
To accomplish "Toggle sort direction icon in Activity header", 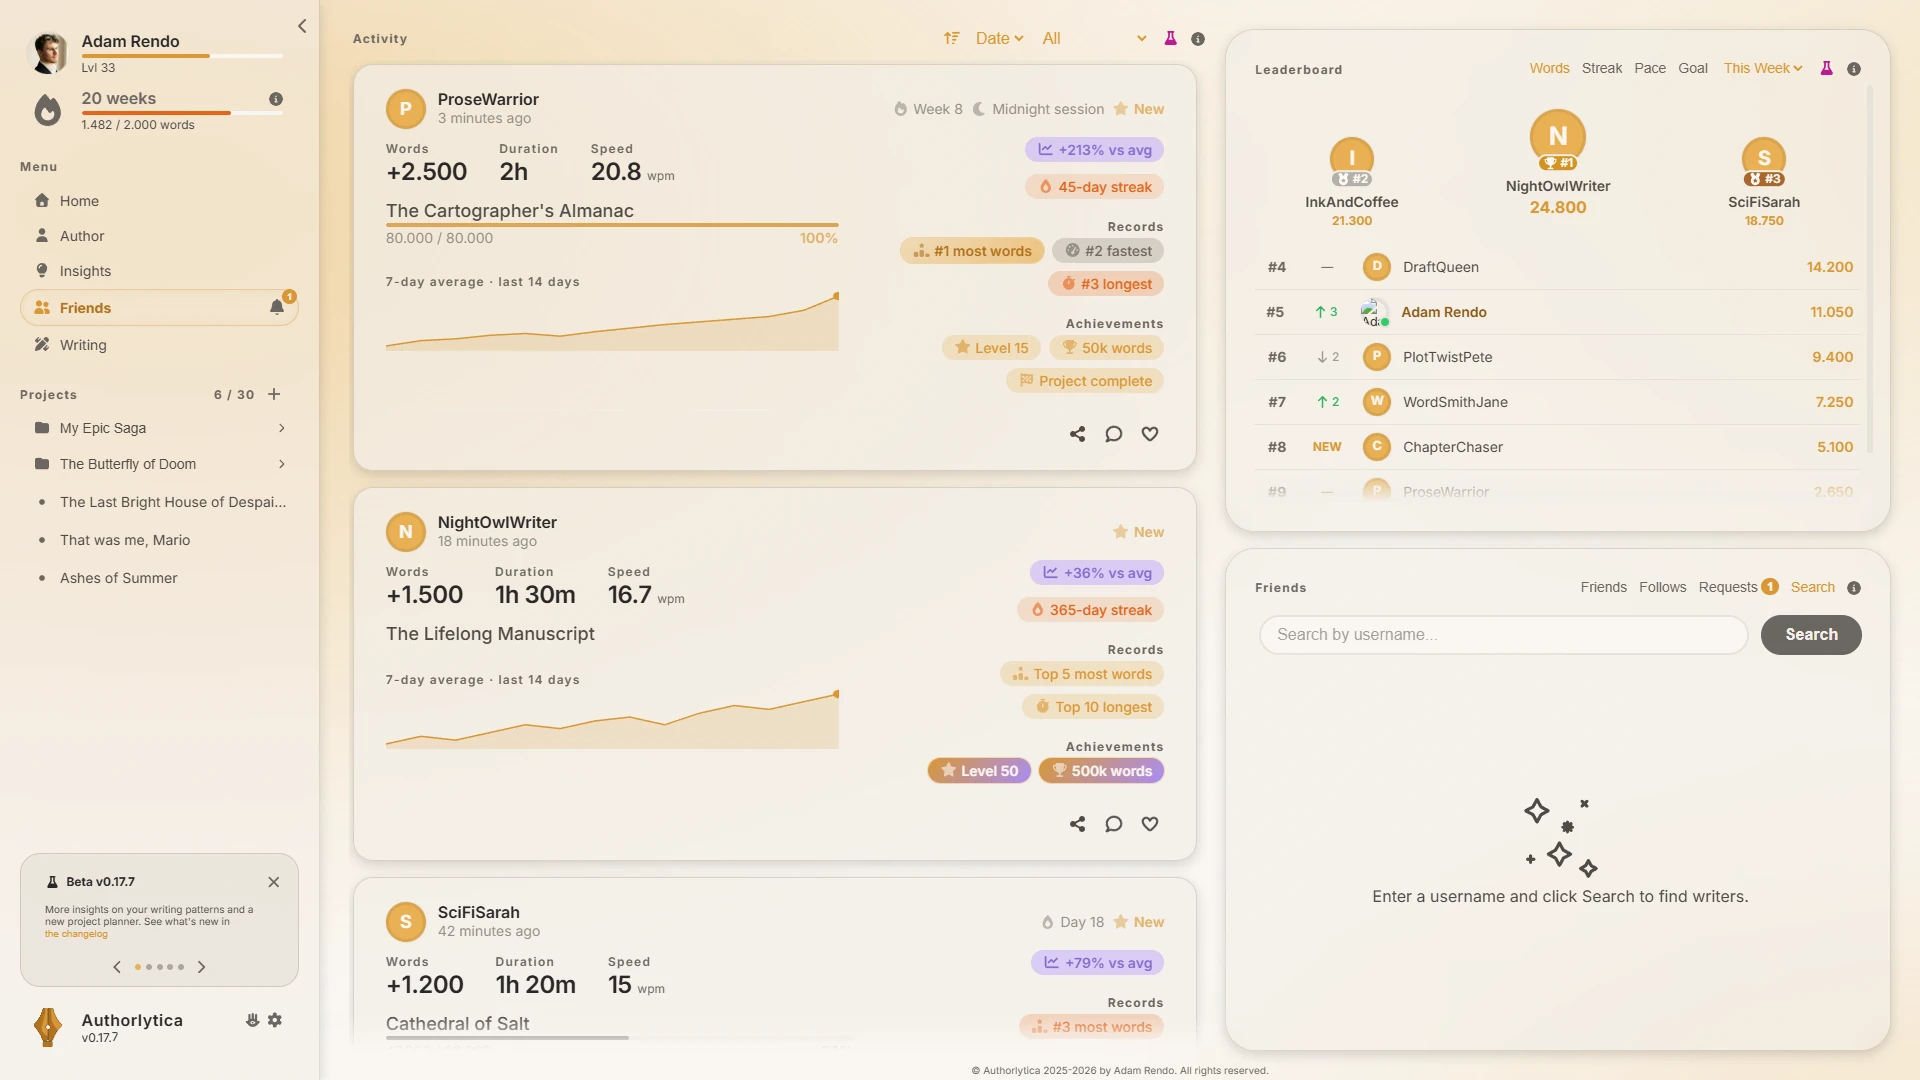I will [951, 38].
